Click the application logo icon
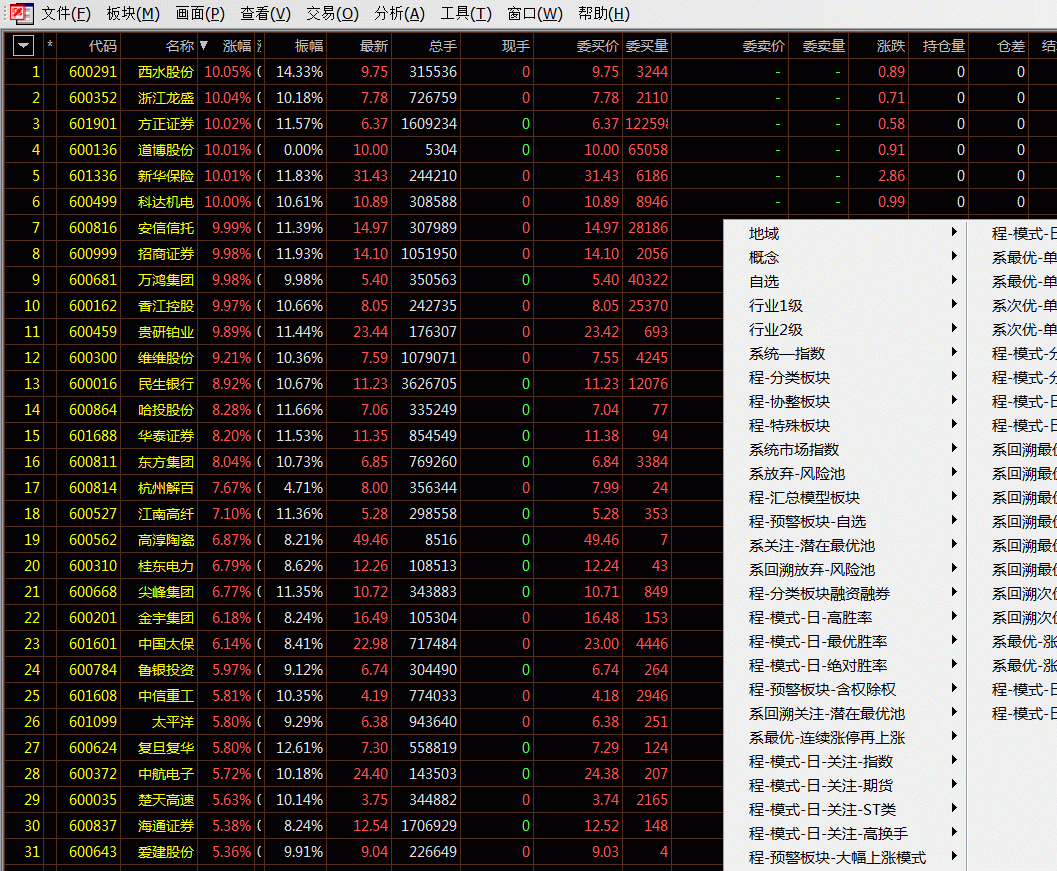This screenshot has width=1057, height=871. point(20,13)
